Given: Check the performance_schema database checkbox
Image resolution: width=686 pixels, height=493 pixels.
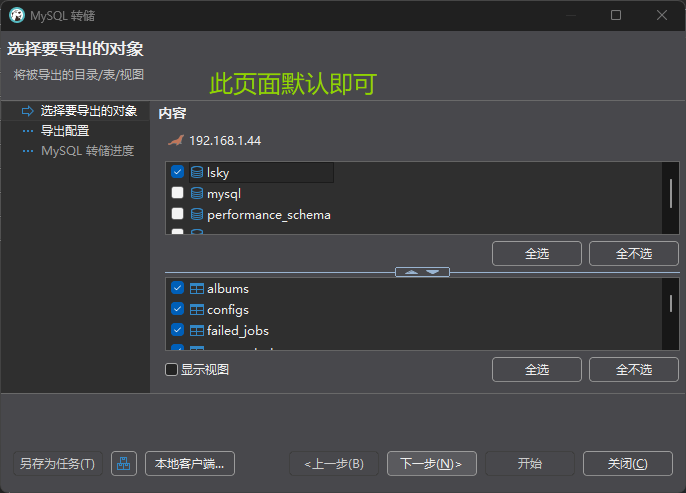Looking at the screenshot, I should [x=177, y=213].
